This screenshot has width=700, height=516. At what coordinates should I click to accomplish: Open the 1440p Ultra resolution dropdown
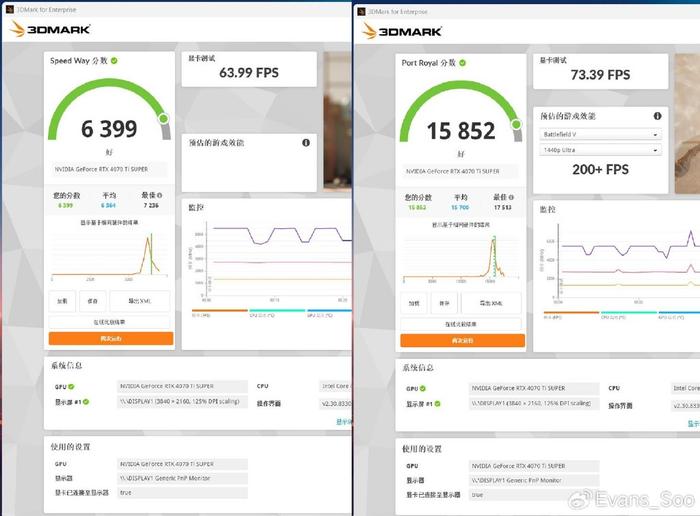point(600,150)
